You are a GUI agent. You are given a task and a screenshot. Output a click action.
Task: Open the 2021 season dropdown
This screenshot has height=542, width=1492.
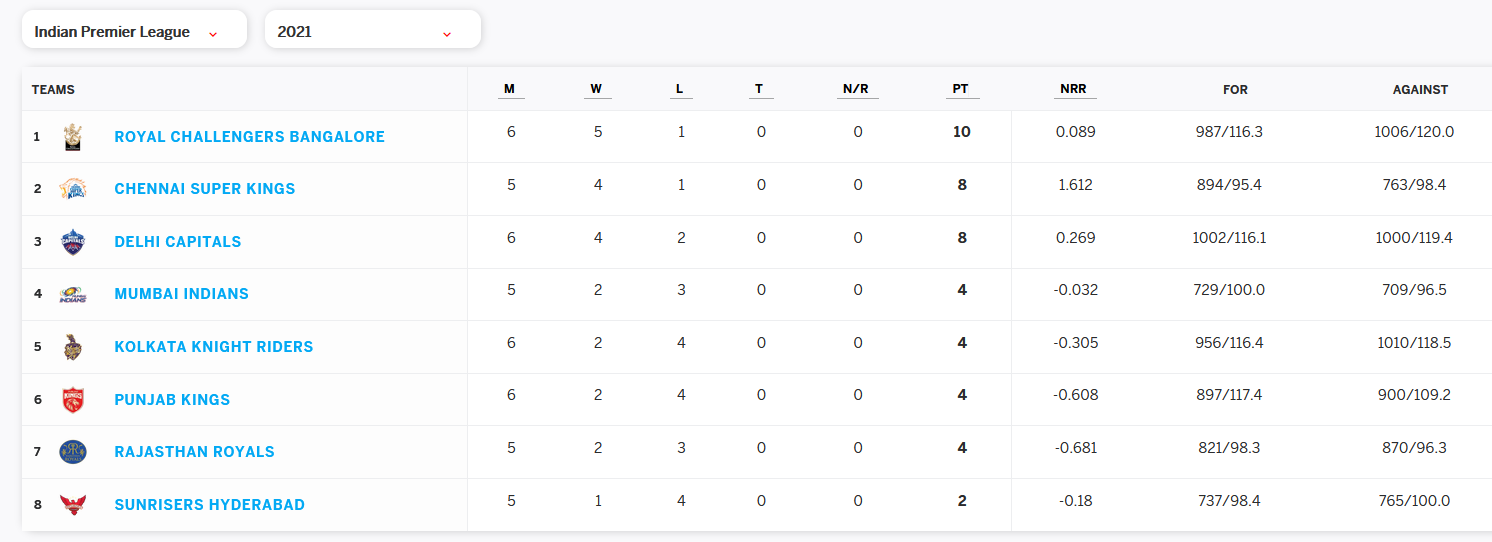[x=372, y=30]
